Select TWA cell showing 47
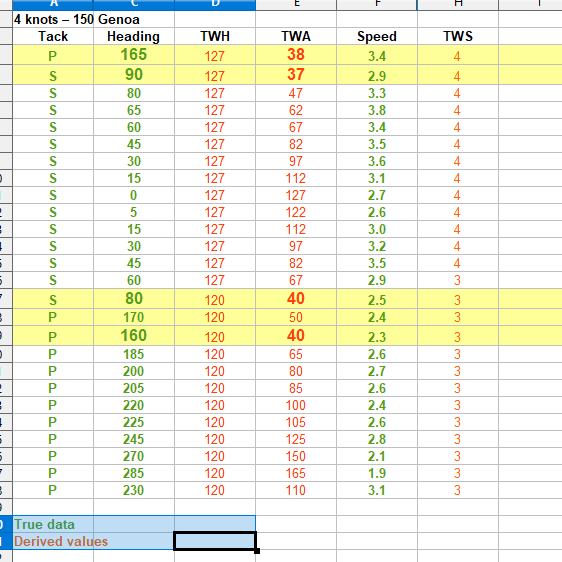Viewport: 562px width, 562px height. click(296, 93)
